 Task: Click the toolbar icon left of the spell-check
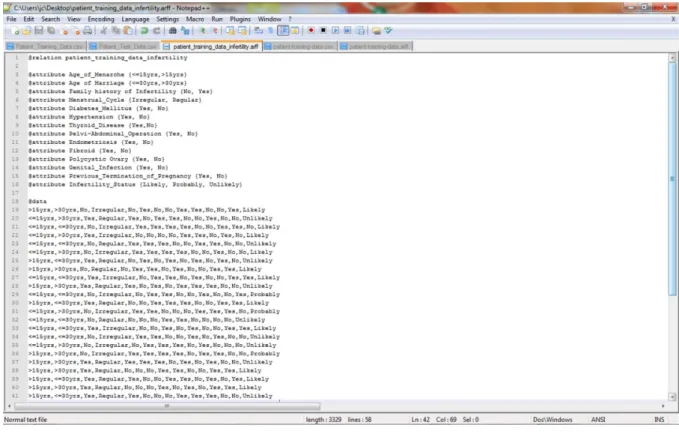point(376,31)
